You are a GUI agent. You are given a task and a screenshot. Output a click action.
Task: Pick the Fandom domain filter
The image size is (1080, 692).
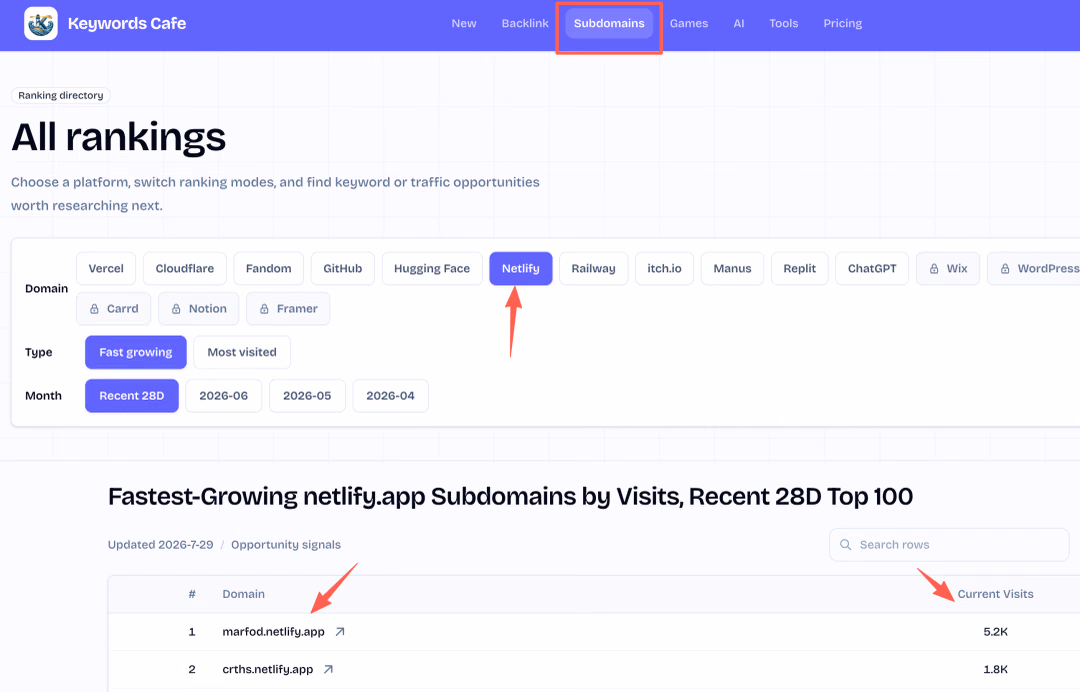coord(269,269)
